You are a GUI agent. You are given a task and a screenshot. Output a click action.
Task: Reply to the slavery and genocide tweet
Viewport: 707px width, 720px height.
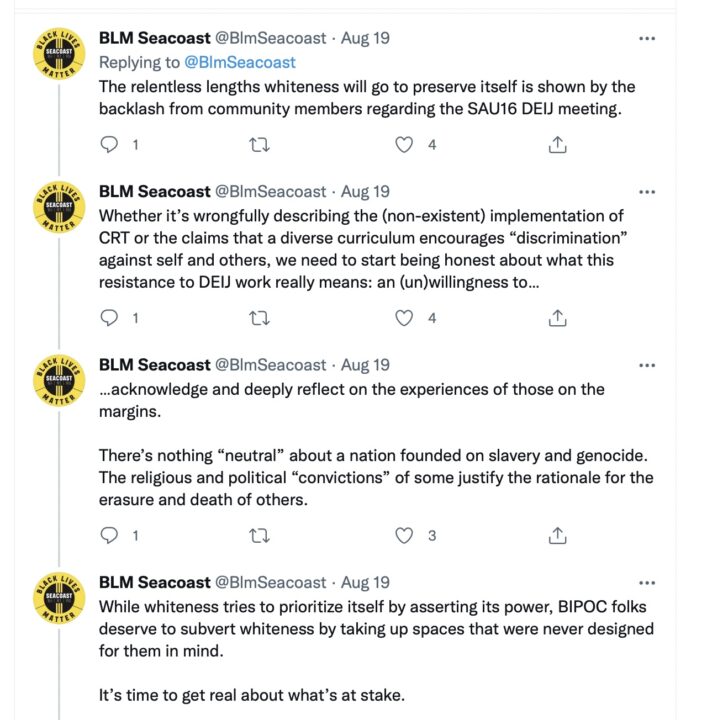pos(111,536)
